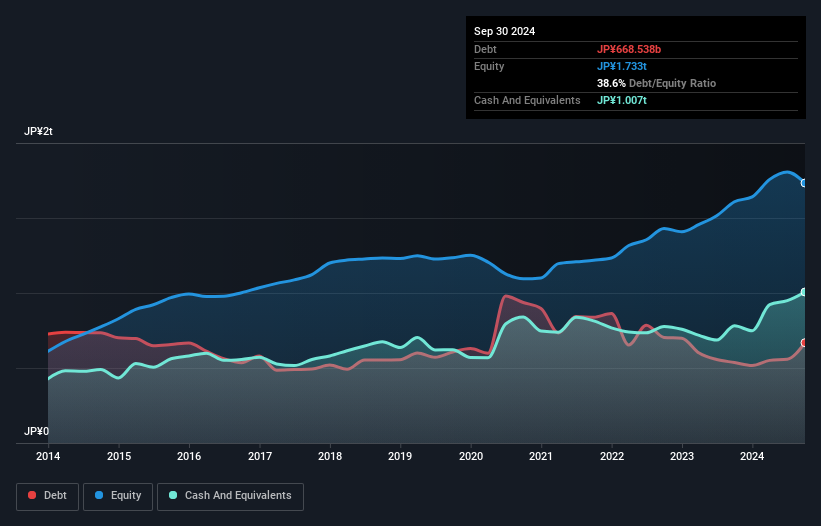Click the 2018 x-axis label
Viewport: 821px width, 526px height.
(330, 456)
